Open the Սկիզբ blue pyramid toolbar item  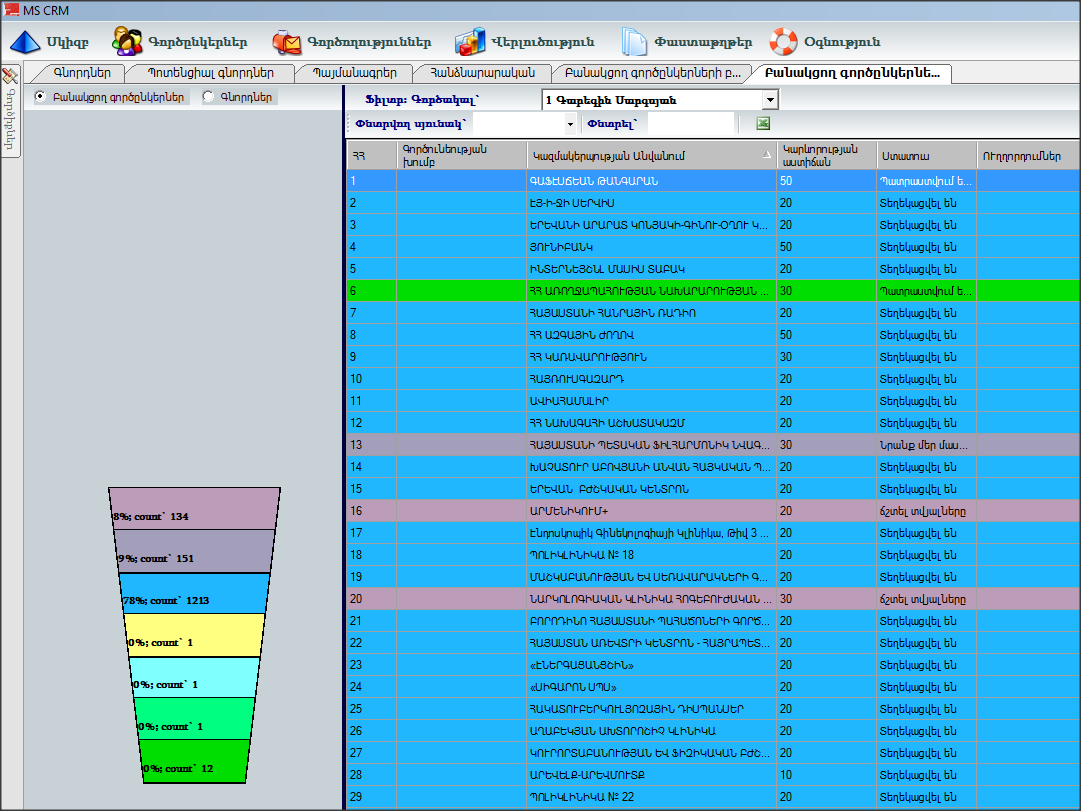click(50, 42)
